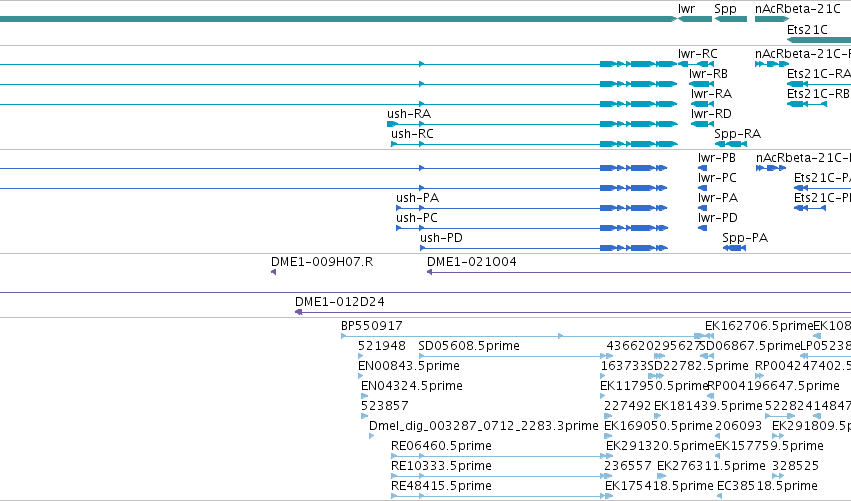Select the 521948 EST label
The height and width of the screenshot is (501, 851).
[382, 346]
